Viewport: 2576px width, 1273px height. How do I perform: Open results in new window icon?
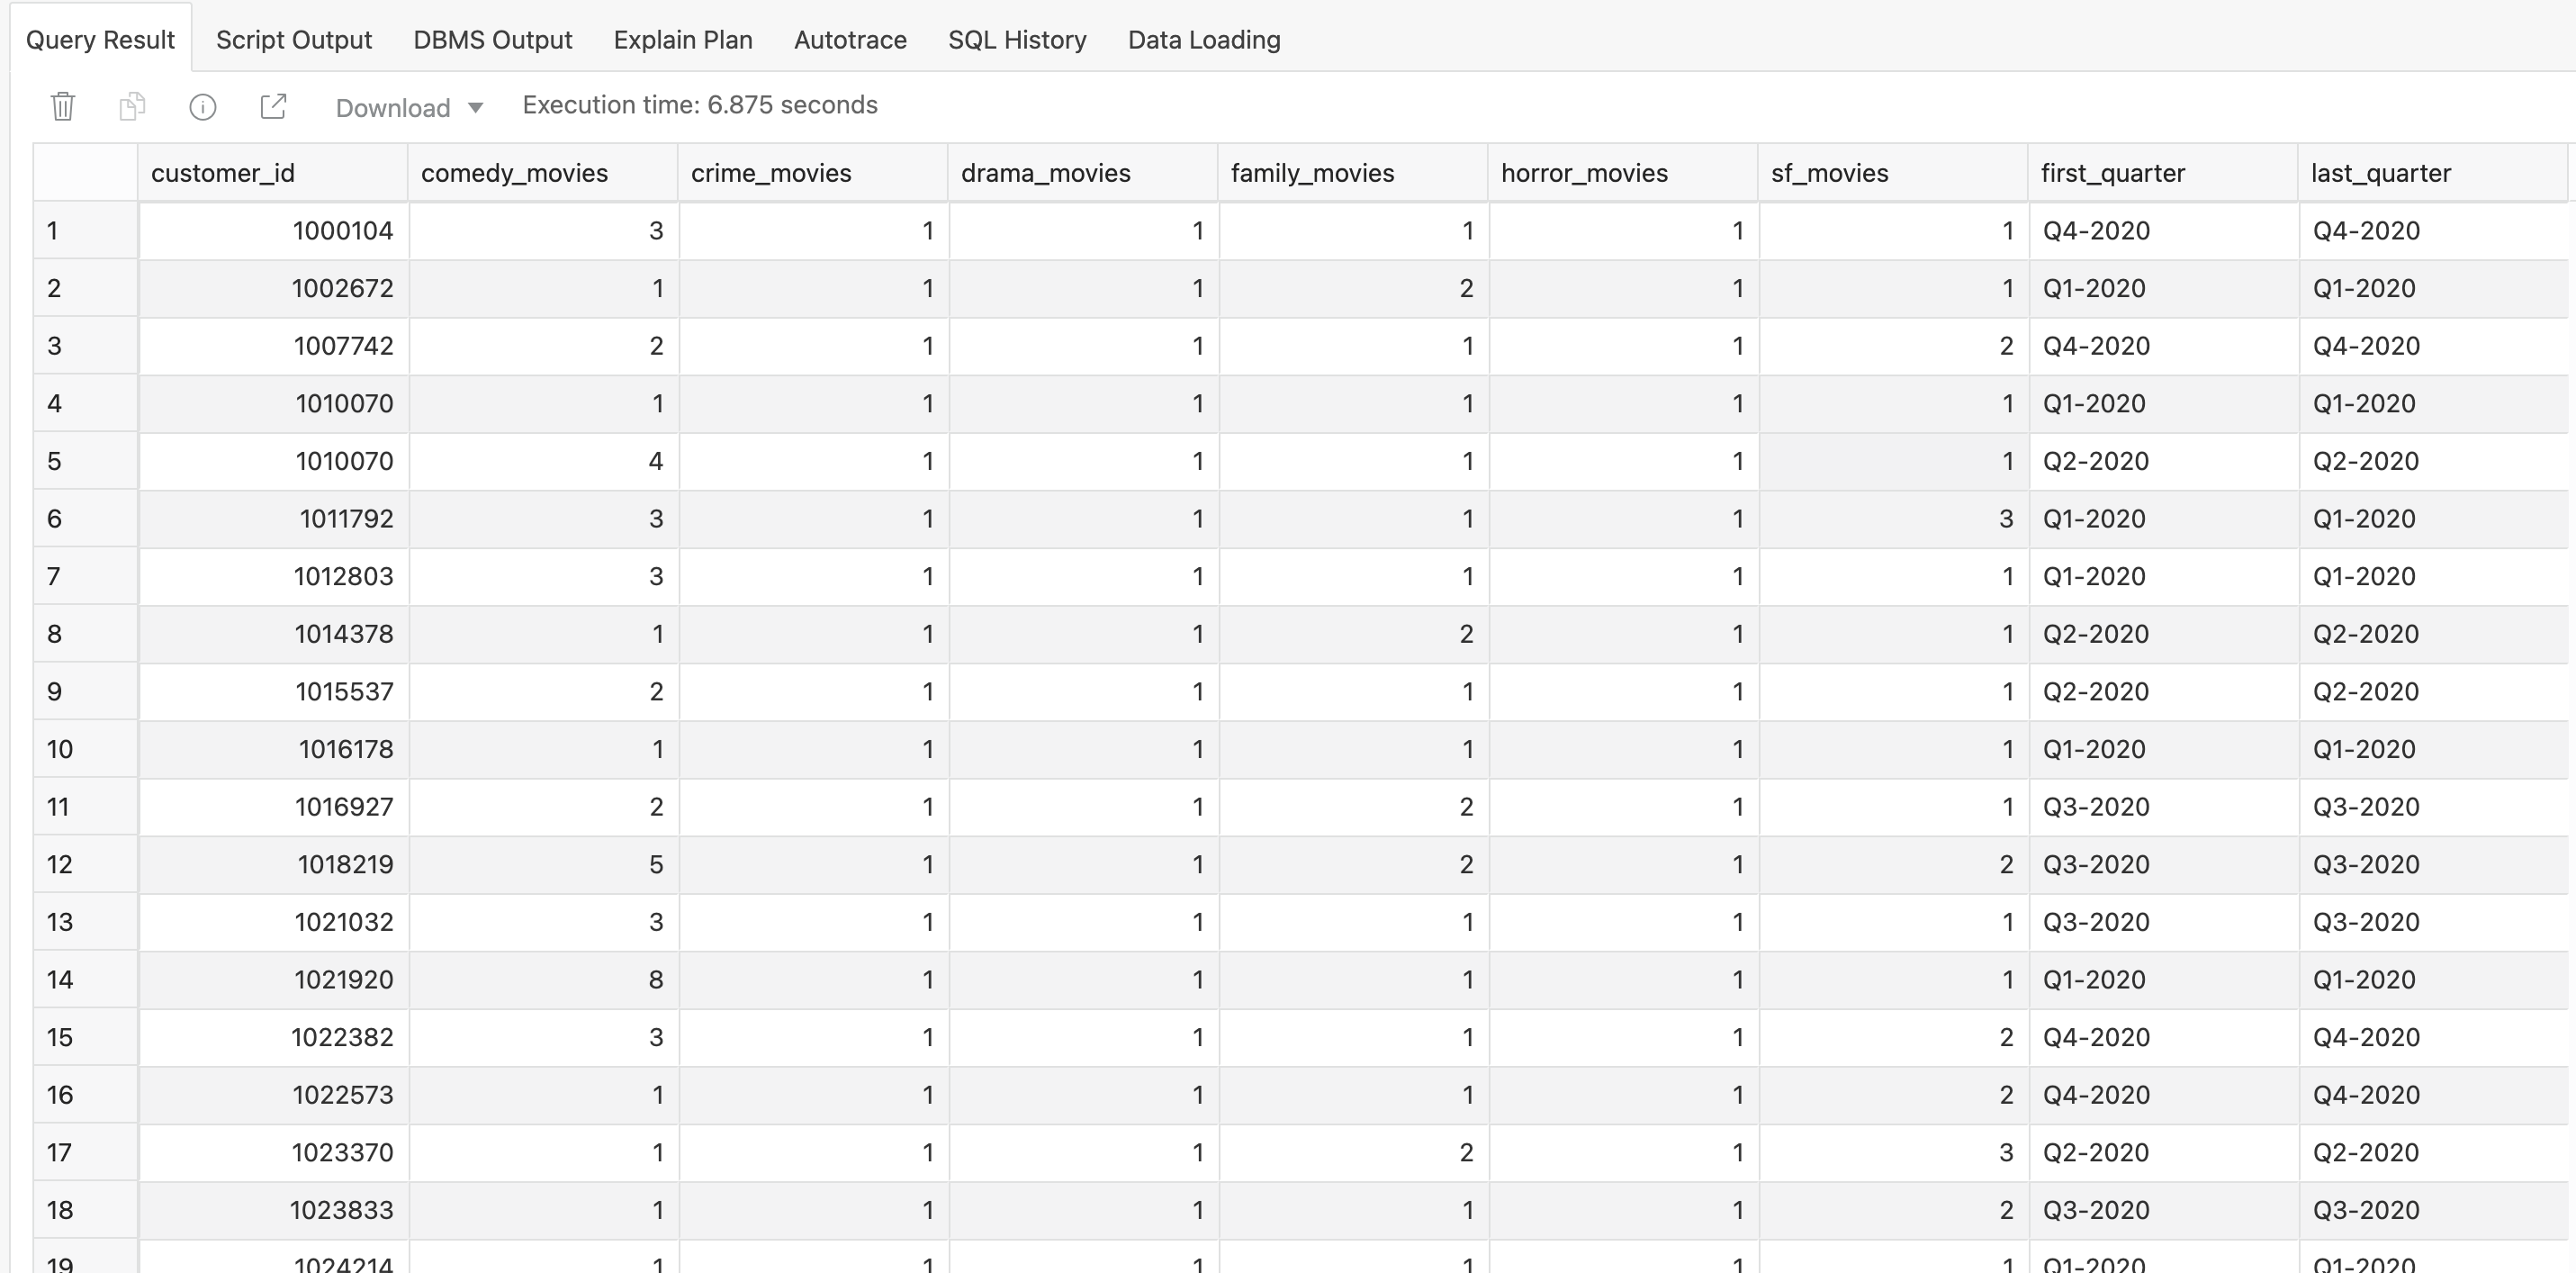273,106
